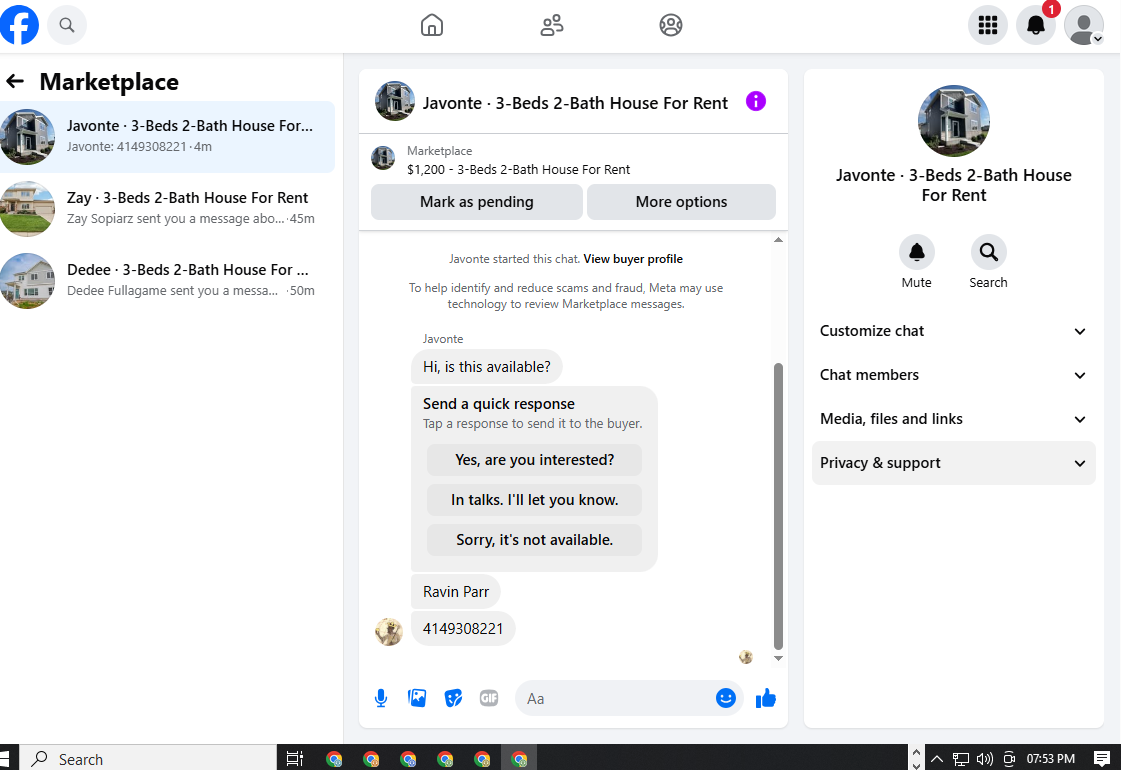Send quick reply 'In talks. I'll let you know.'
The height and width of the screenshot is (770, 1121).
(534, 500)
